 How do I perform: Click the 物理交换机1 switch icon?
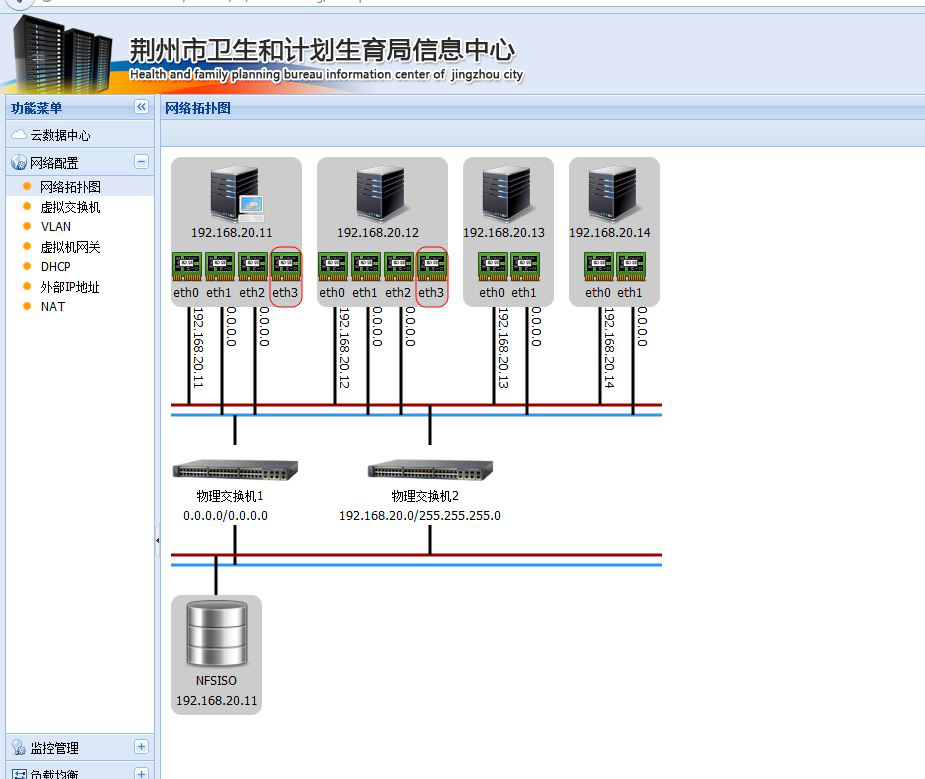[235, 469]
